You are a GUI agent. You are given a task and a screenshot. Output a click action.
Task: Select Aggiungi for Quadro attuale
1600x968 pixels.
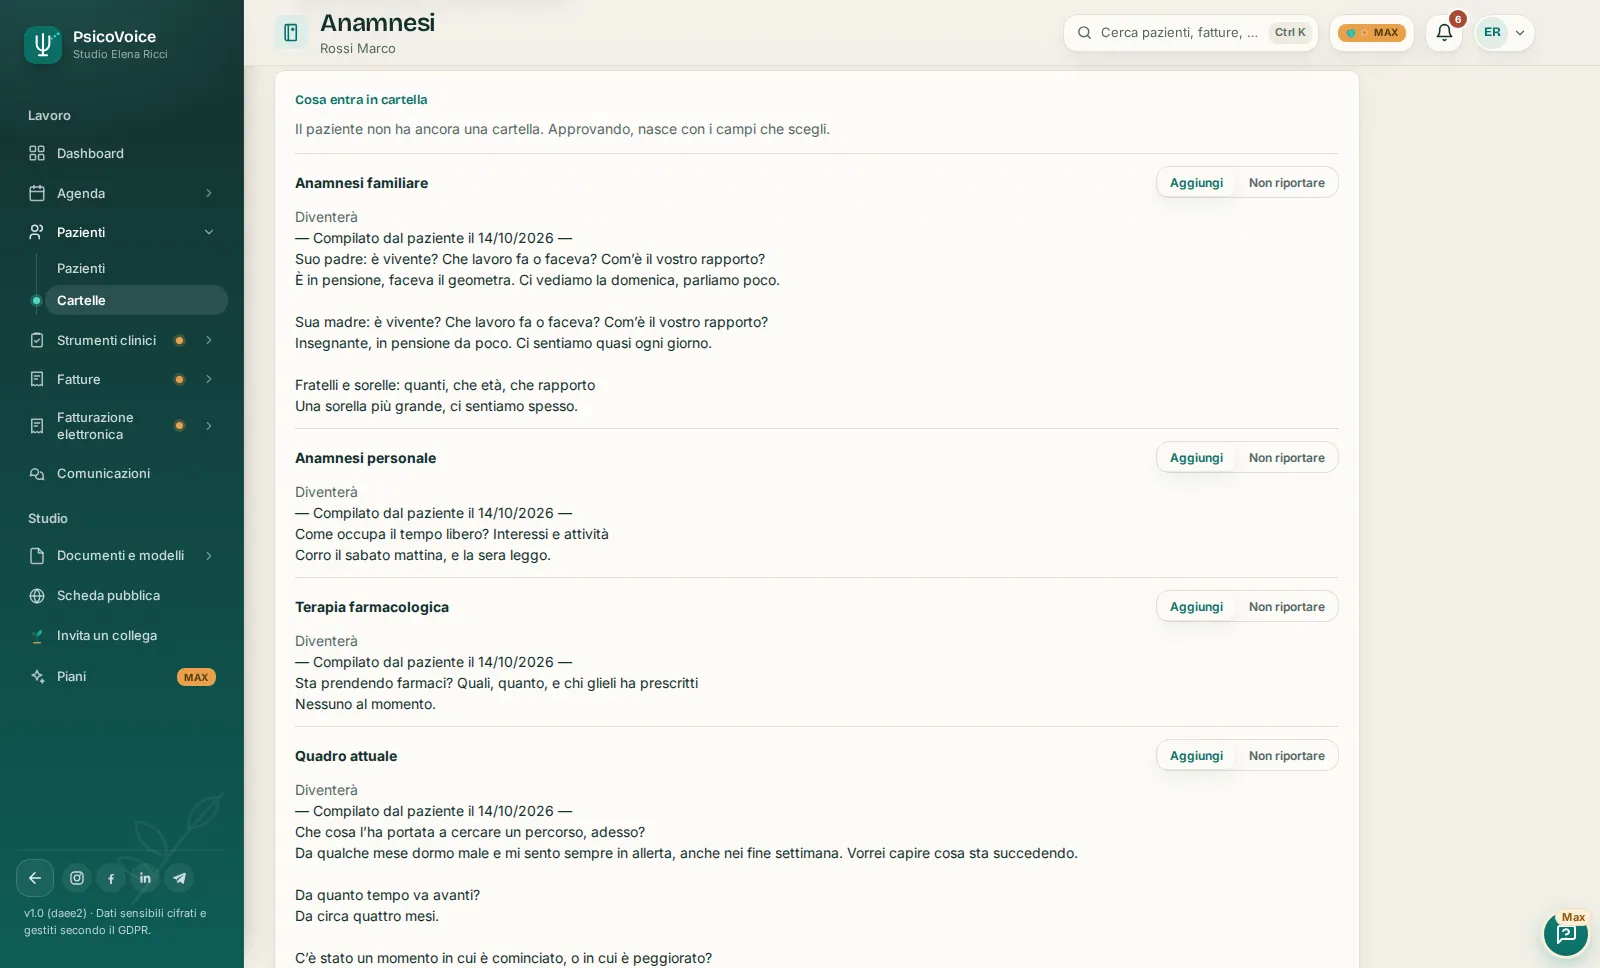[x=1196, y=756]
